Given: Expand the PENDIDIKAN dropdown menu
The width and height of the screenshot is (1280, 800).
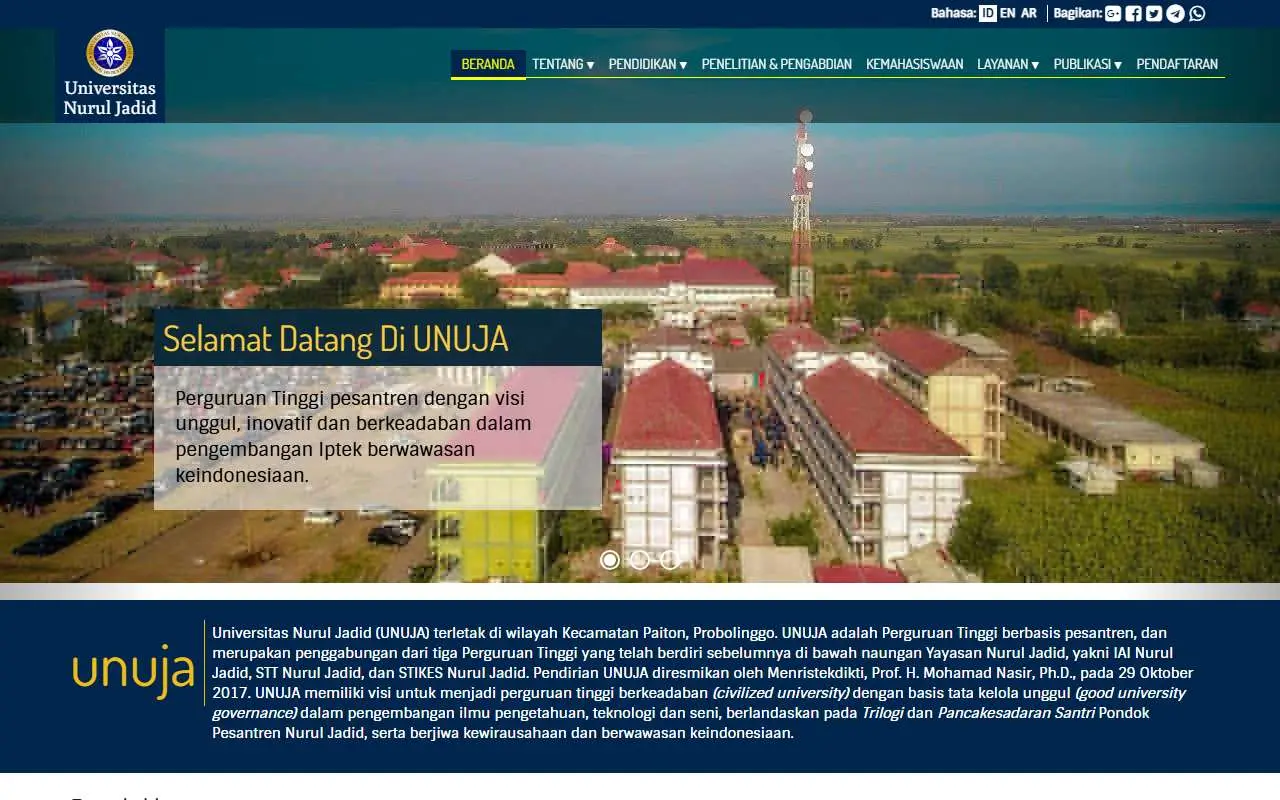Looking at the screenshot, I should click(647, 64).
